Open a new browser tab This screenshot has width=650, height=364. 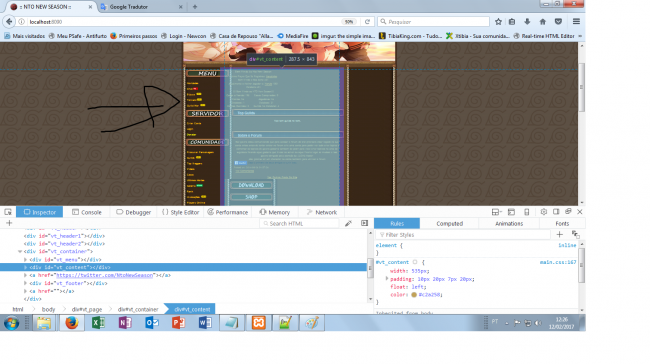[x=195, y=7]
